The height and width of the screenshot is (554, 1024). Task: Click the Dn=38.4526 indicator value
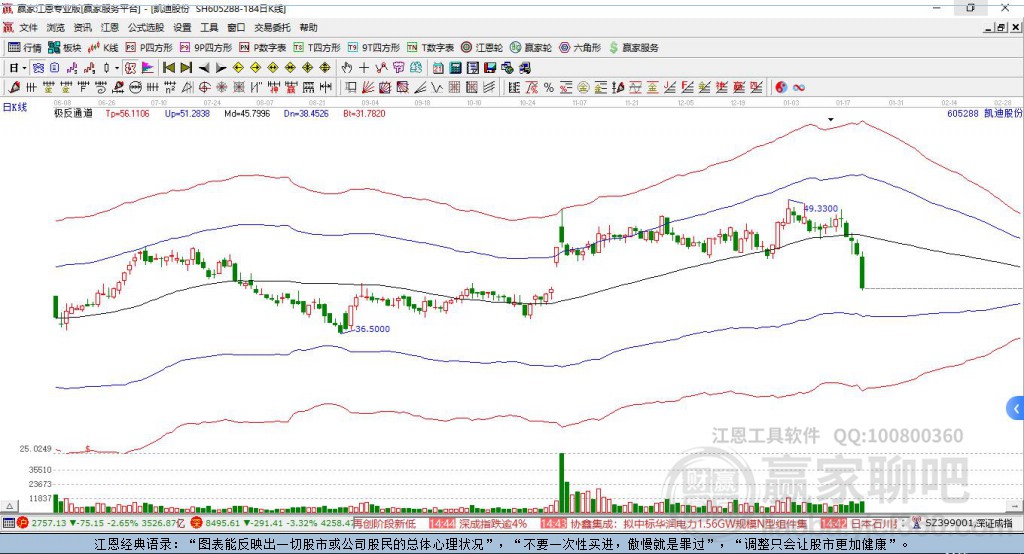(x=306, y=114)
